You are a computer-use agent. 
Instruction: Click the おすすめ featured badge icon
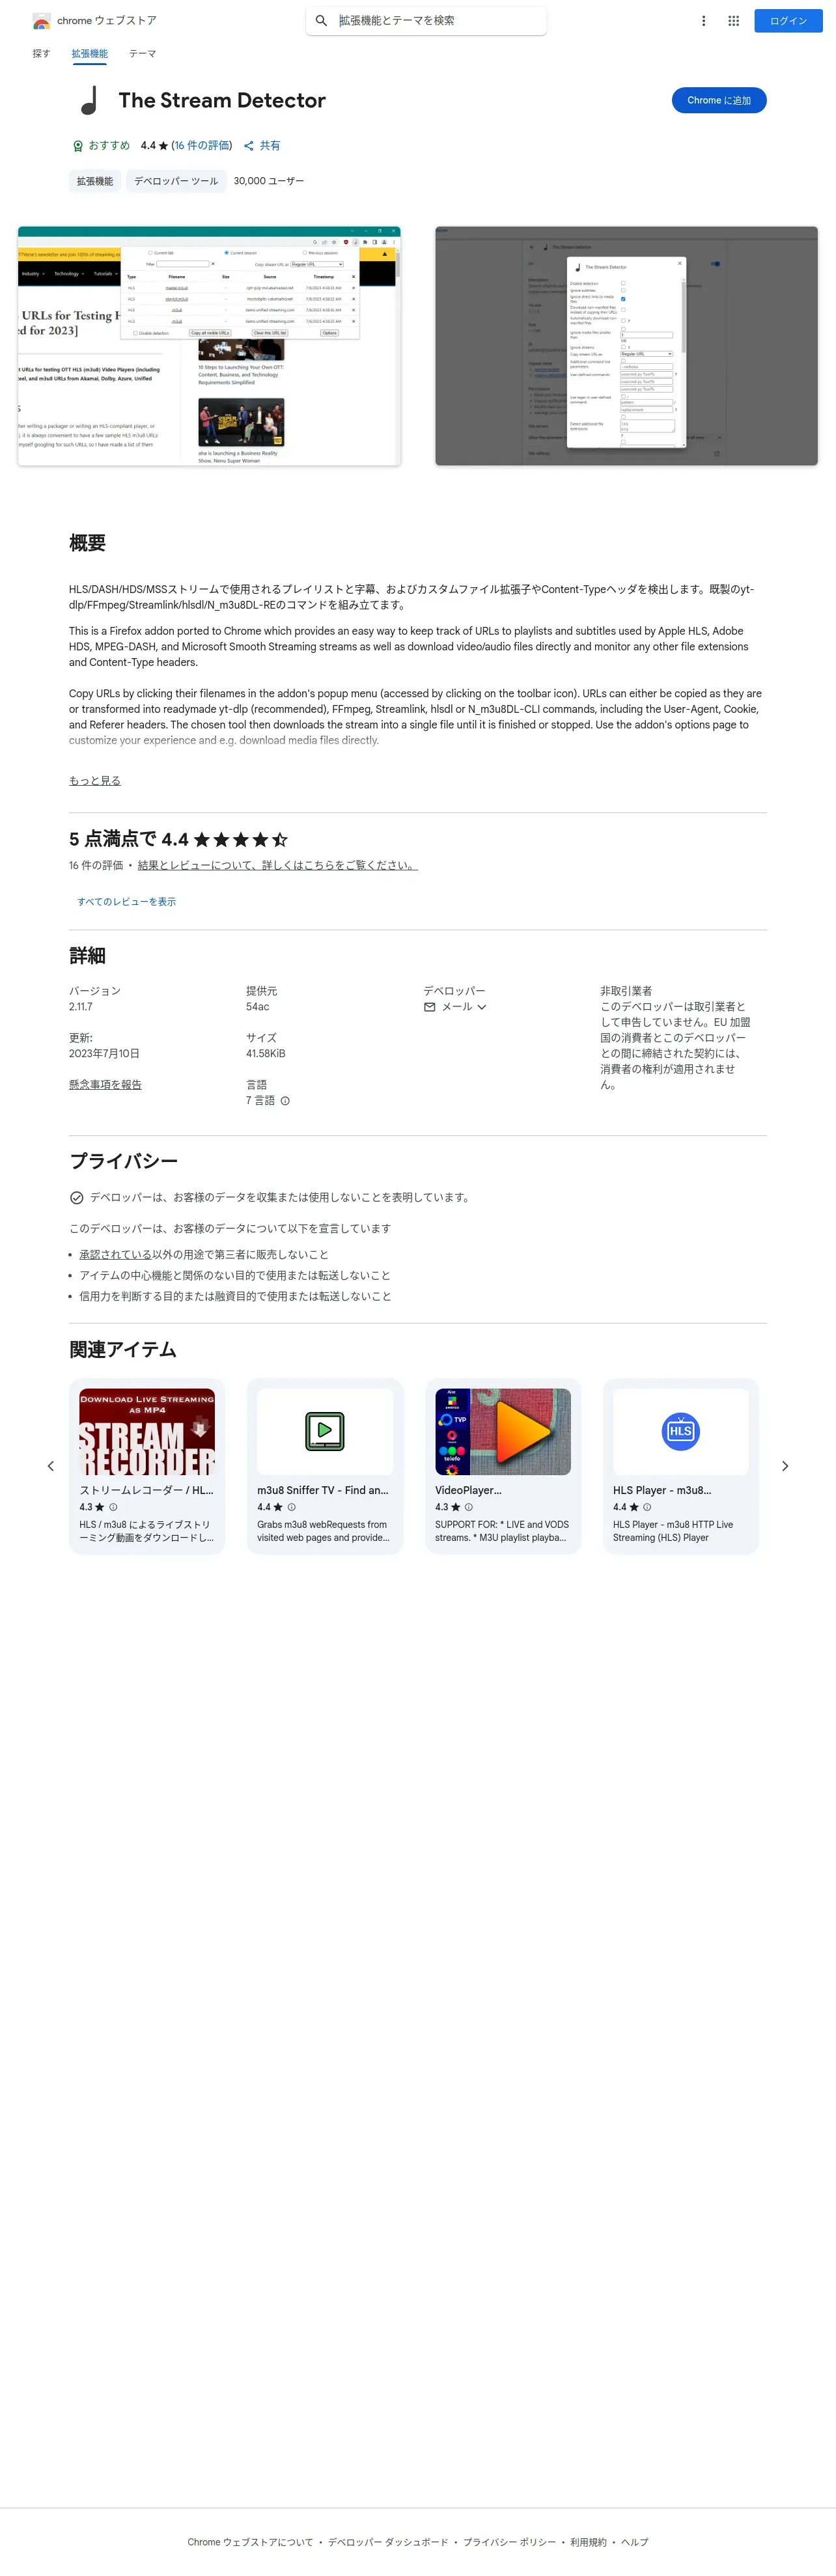pos(78,146)
